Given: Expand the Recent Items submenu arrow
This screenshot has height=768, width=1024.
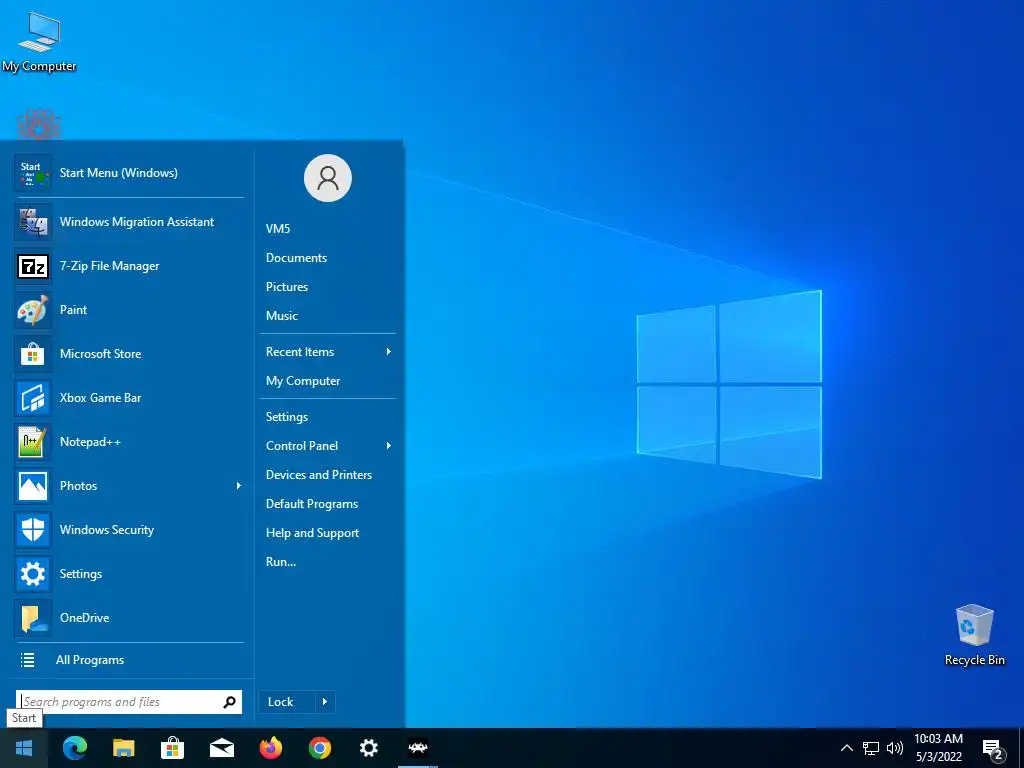Looking at the screenshot, I should [x=389, y=352].
